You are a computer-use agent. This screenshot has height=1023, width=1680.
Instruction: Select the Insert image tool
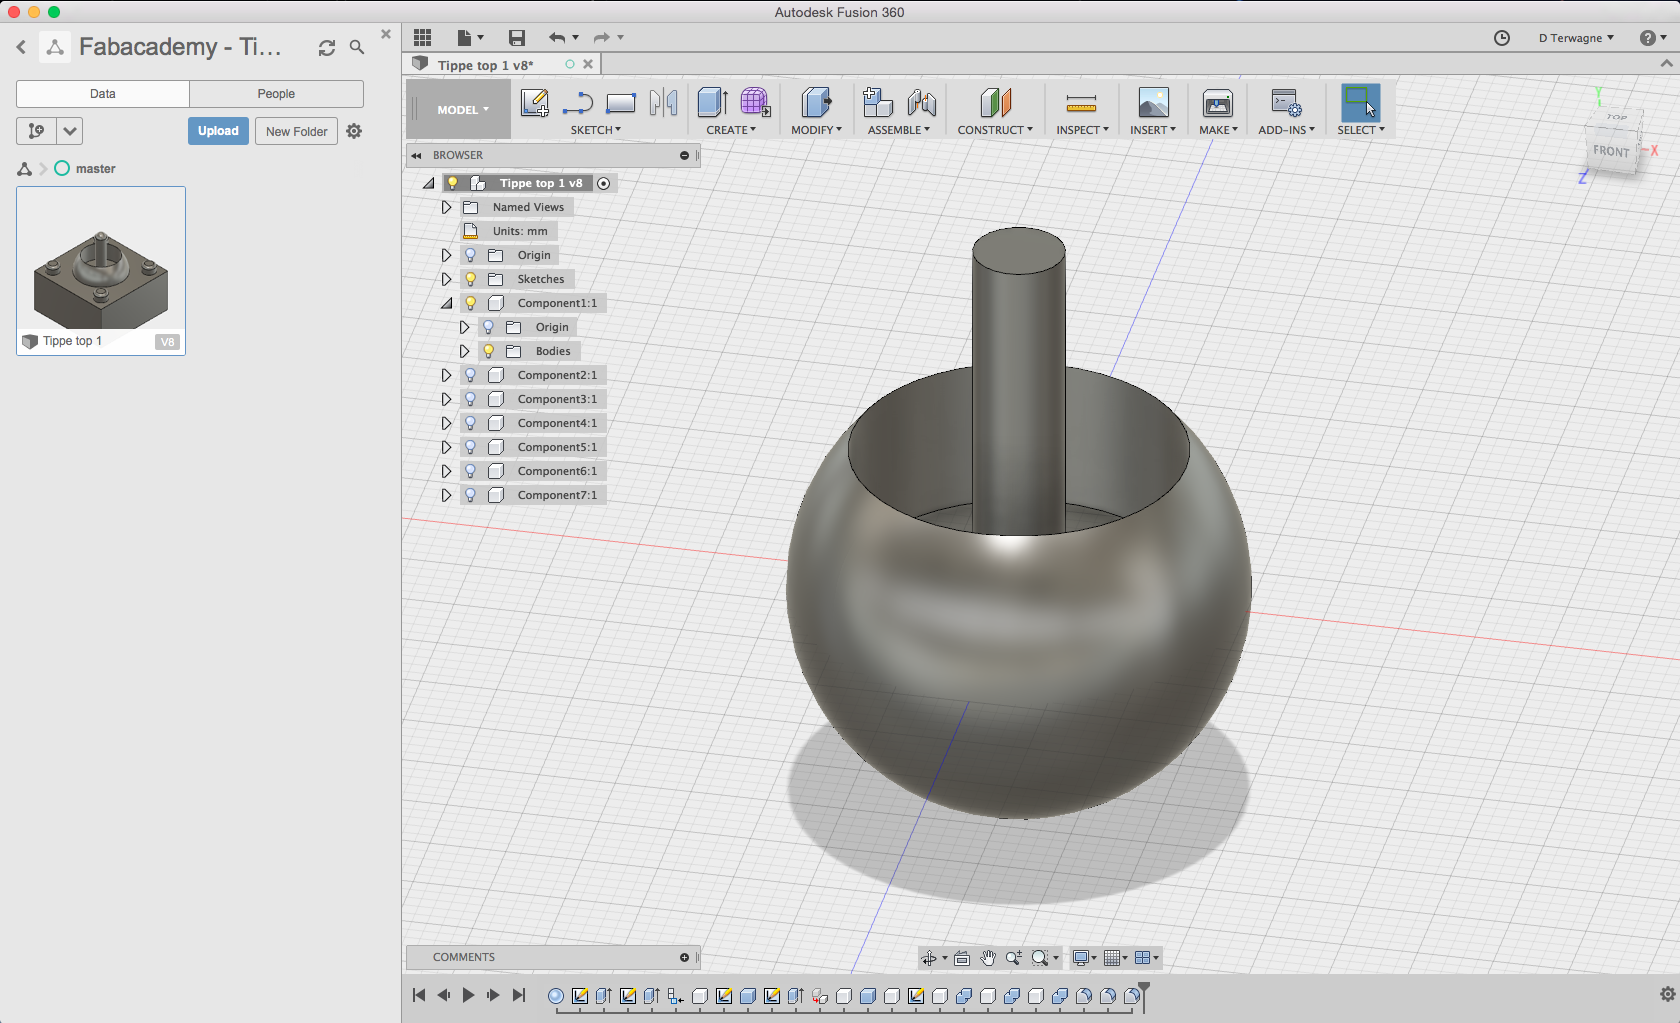click(x=1153, y=103)
